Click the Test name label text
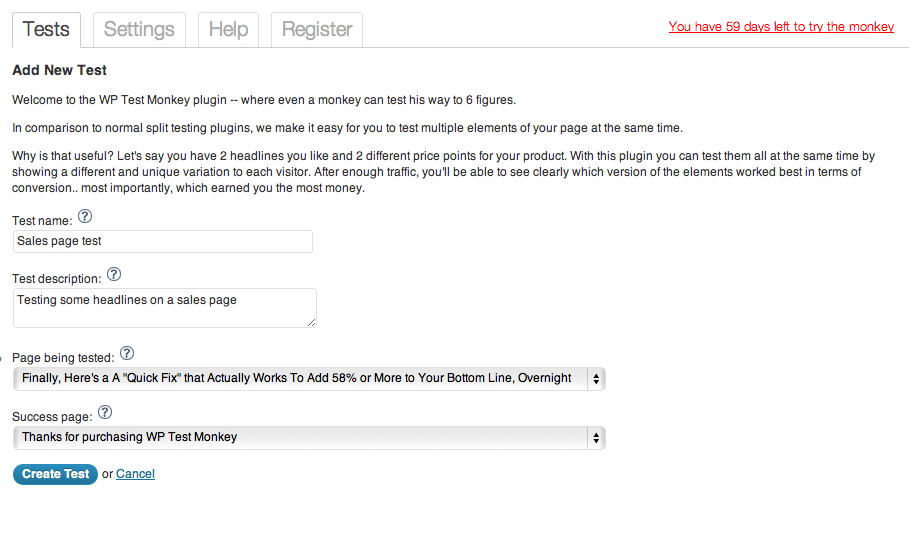 tap(42, 221)
